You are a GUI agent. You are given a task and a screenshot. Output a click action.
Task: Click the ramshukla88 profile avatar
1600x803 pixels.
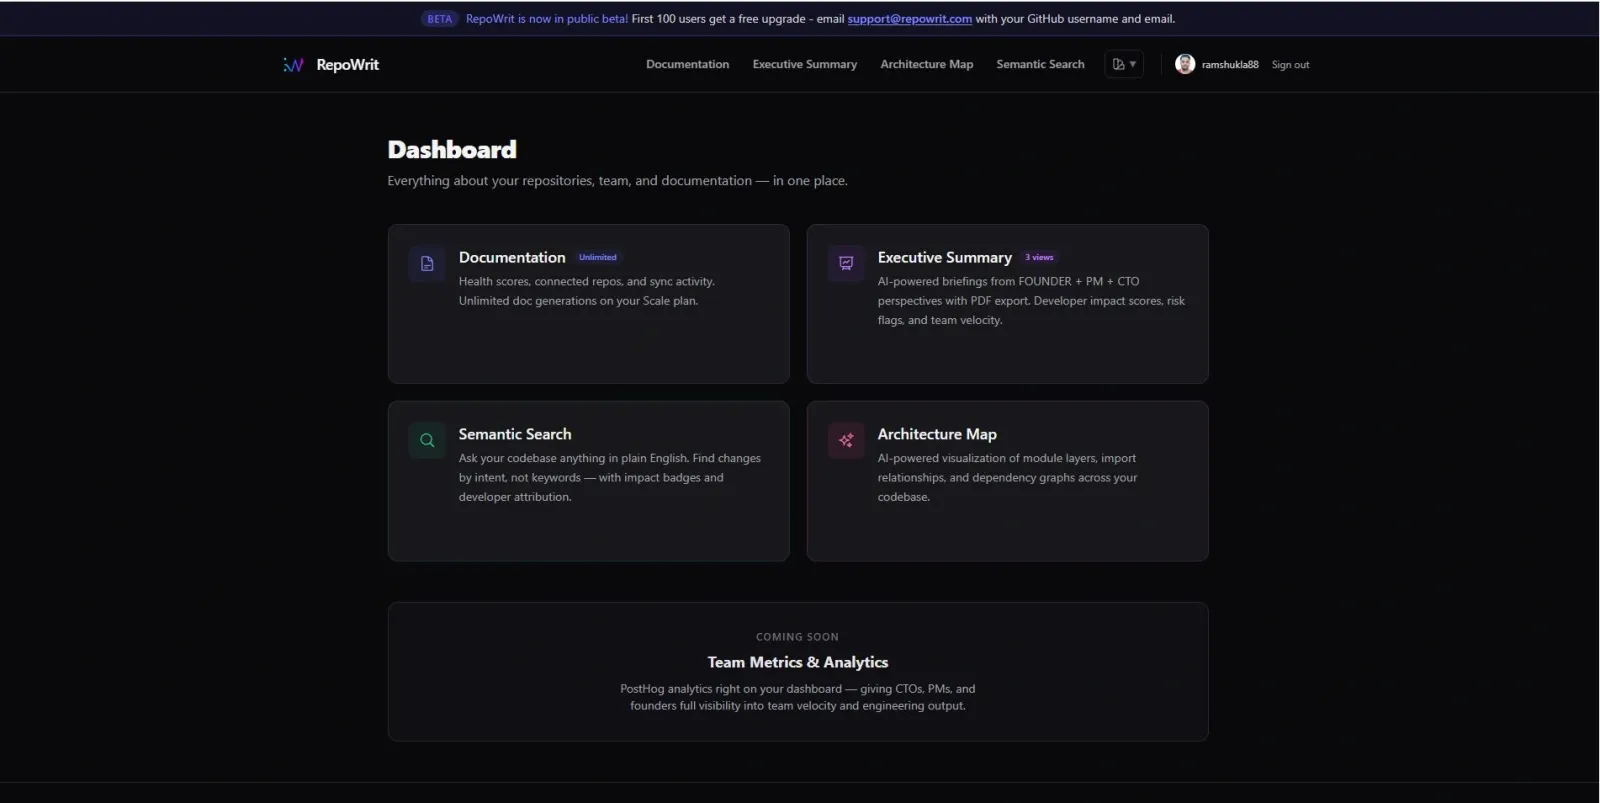pyautogui.click(x=1185, y=64)
